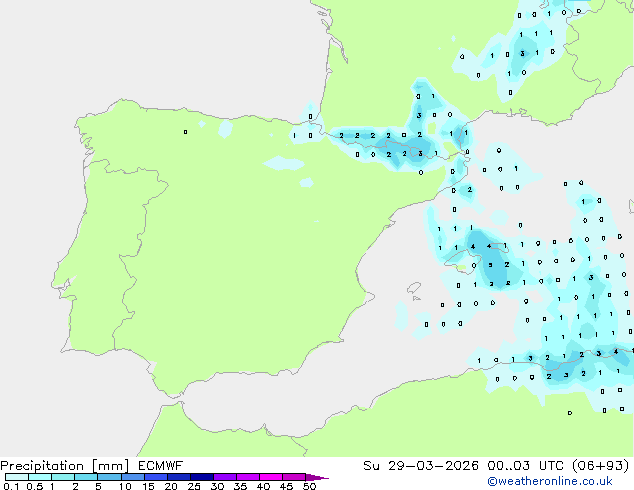The width and height of the screenshot is (634, 490).
Task: Click the above-50 arrow tip of the legend
Action: tap(317, 477)
